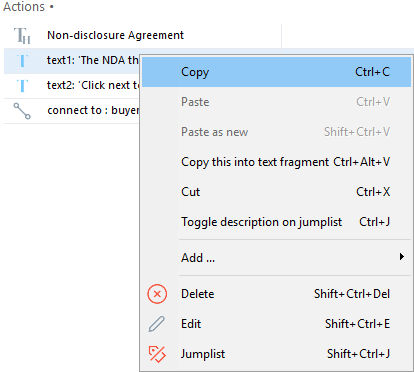Select the connect to : buyer row
This screenshot has width=414, height=372.
pos(71,111)
